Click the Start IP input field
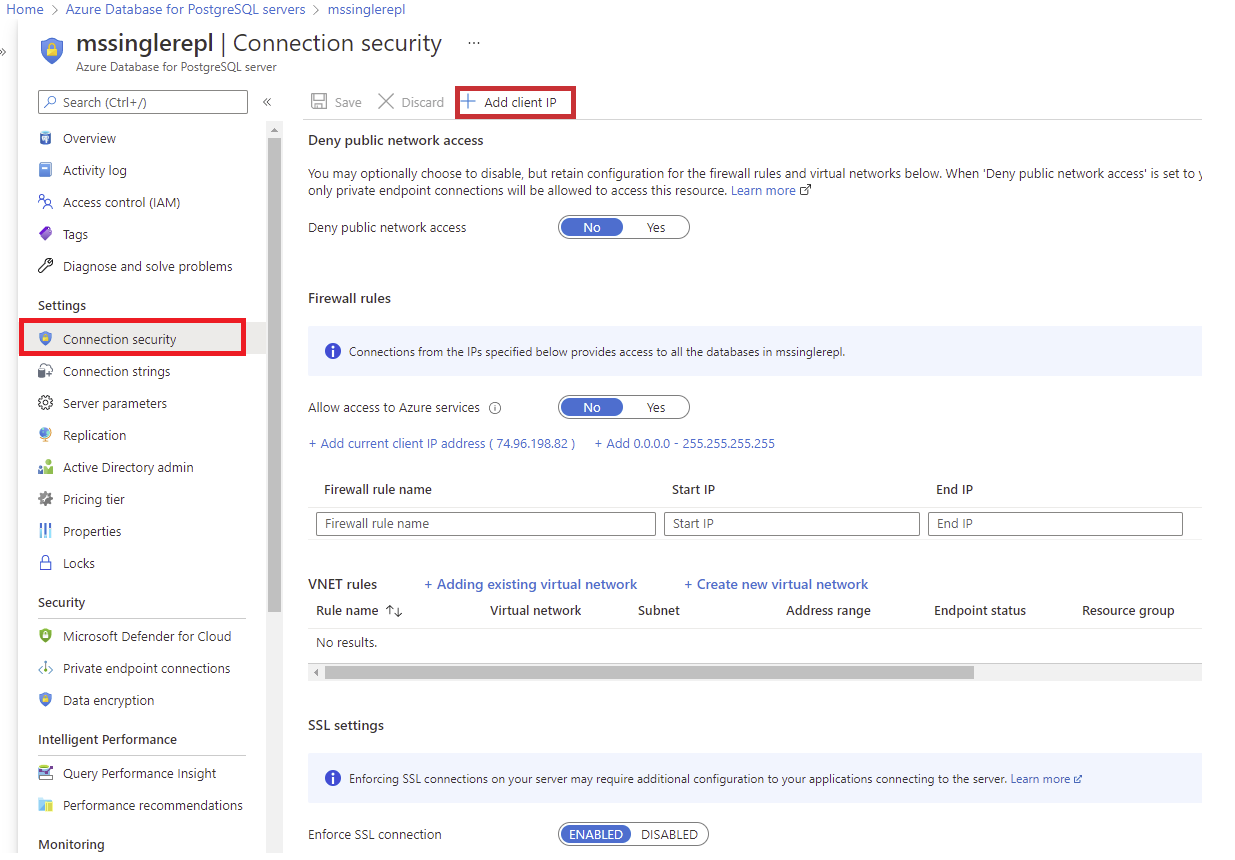 pyautogui.click(x=792, y=524)
